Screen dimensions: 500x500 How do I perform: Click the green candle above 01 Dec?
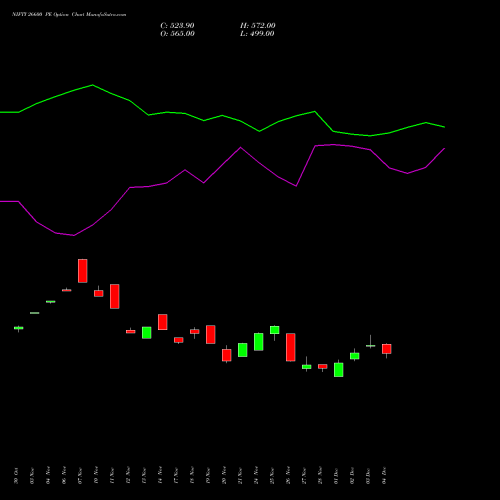tap(339, 370)
